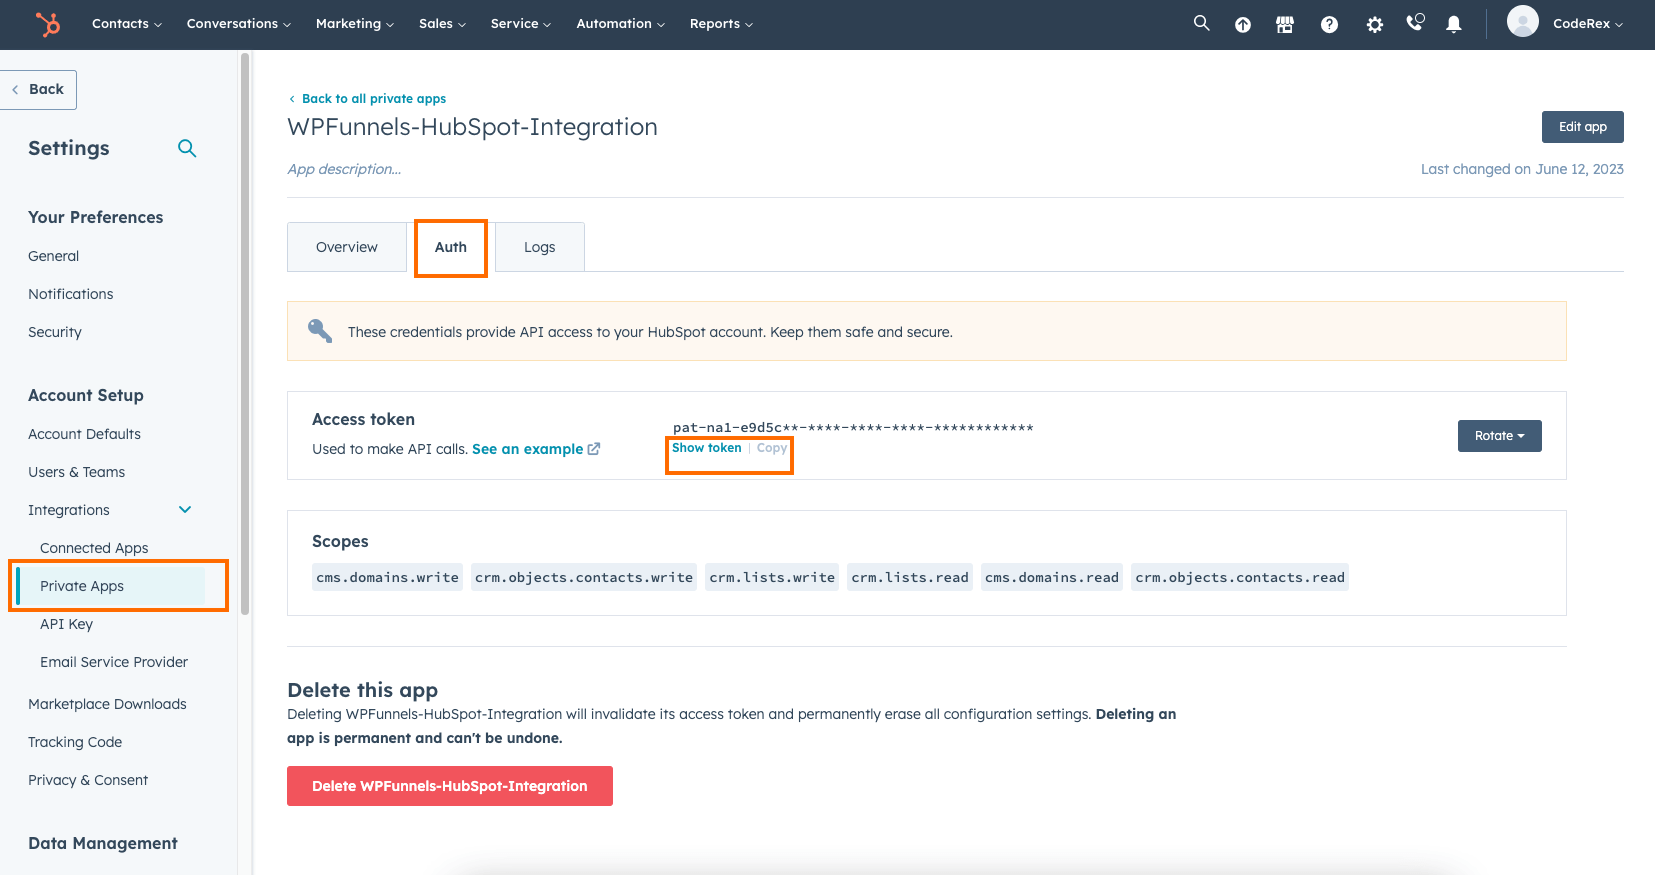Click the App description placeholder
Viewport: 1655px width, 875px height.
344,169
